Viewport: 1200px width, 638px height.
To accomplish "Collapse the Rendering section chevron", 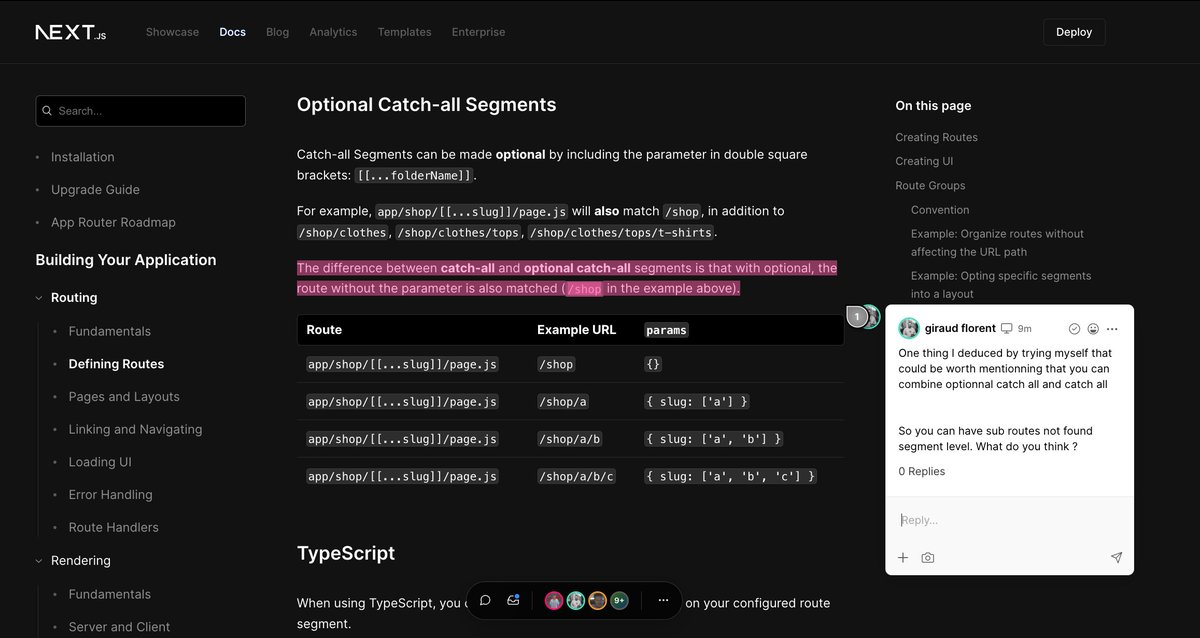I will coord(39,561).
